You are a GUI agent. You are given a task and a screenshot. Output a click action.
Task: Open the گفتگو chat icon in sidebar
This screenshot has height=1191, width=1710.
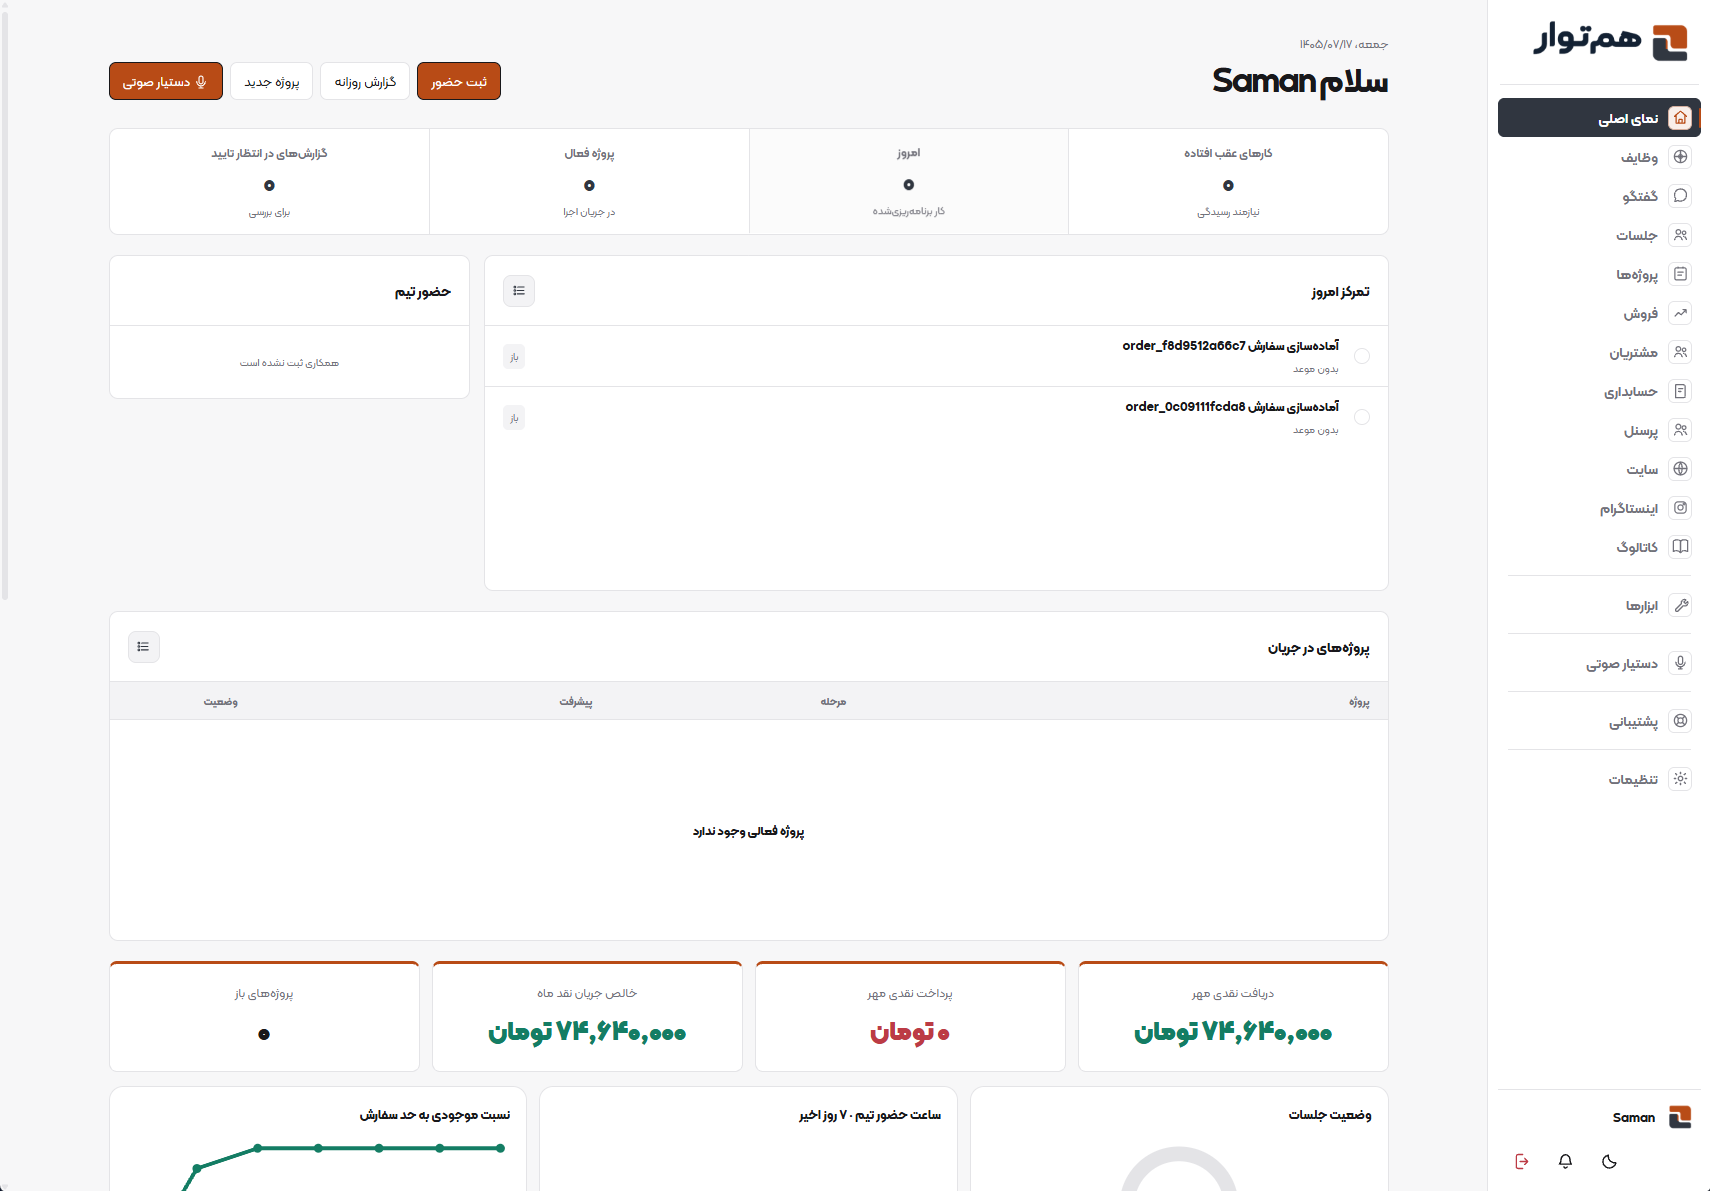click(x=1680, y=196)
